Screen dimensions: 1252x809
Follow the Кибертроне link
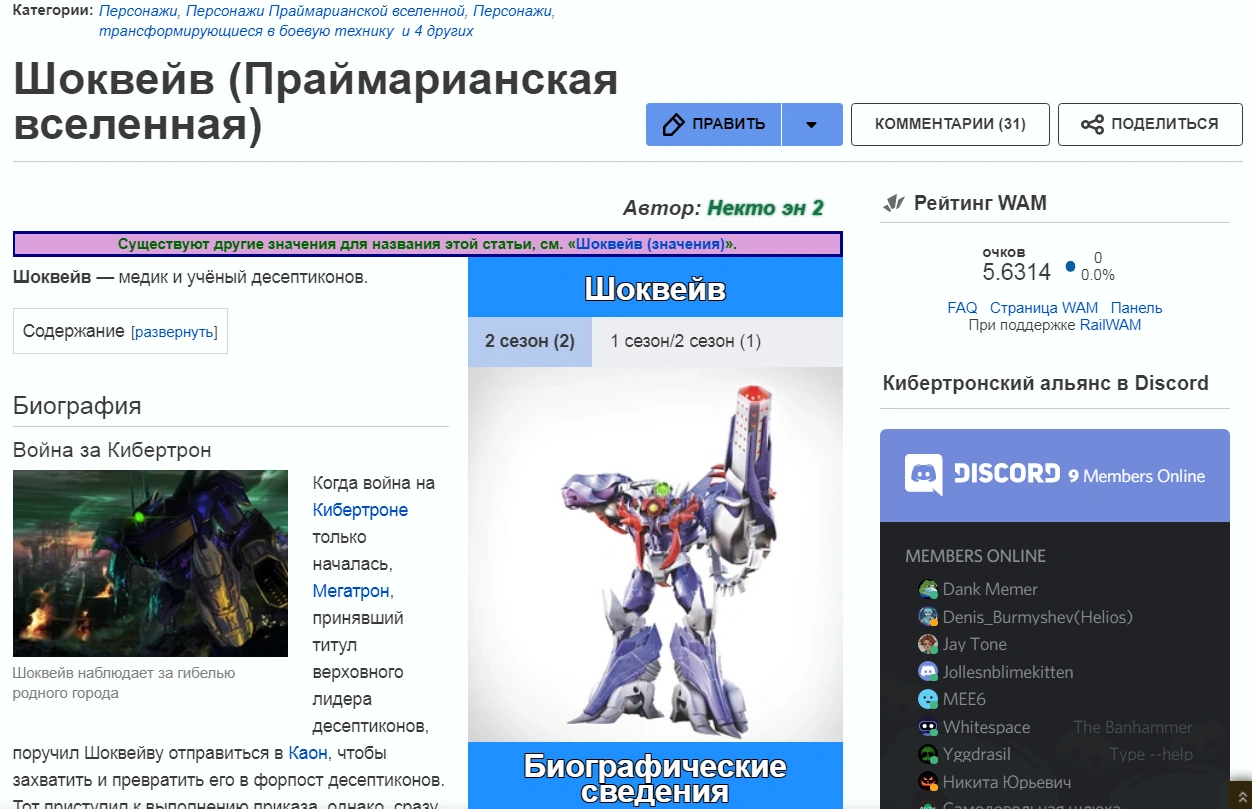[x=360, y=510]
